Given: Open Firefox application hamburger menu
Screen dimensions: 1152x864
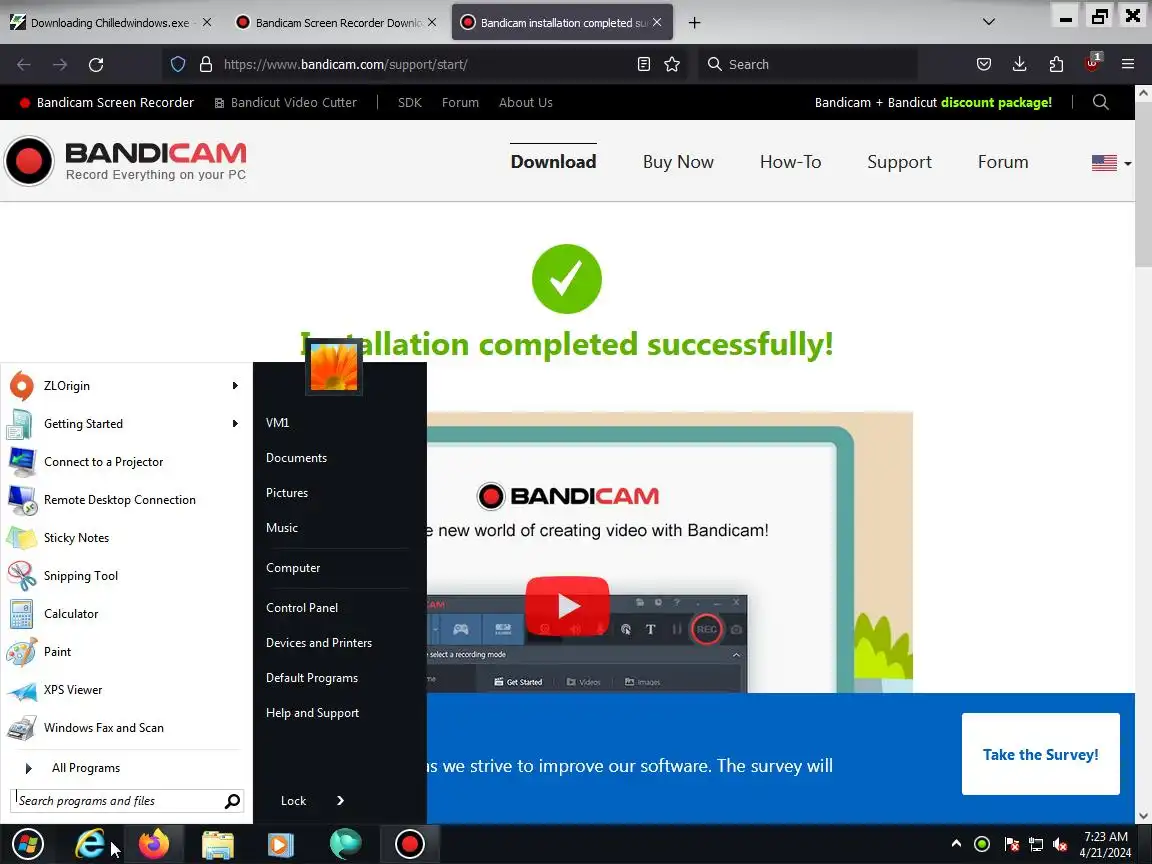Looking at the screenshot, I should click(1128, 65).
